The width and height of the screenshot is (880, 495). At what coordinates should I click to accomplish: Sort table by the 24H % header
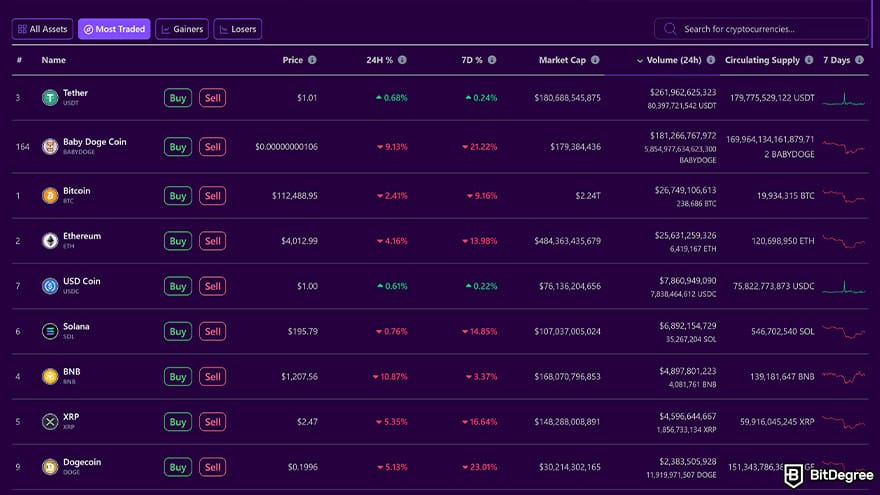[380, 60]
